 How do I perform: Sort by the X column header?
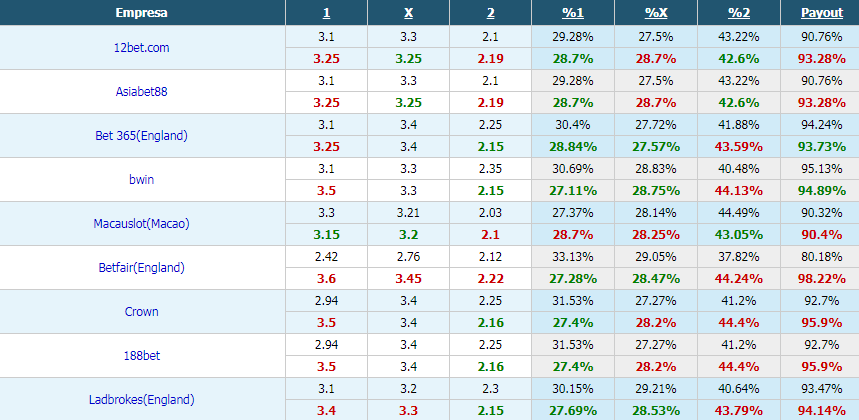tap(409, 13)
